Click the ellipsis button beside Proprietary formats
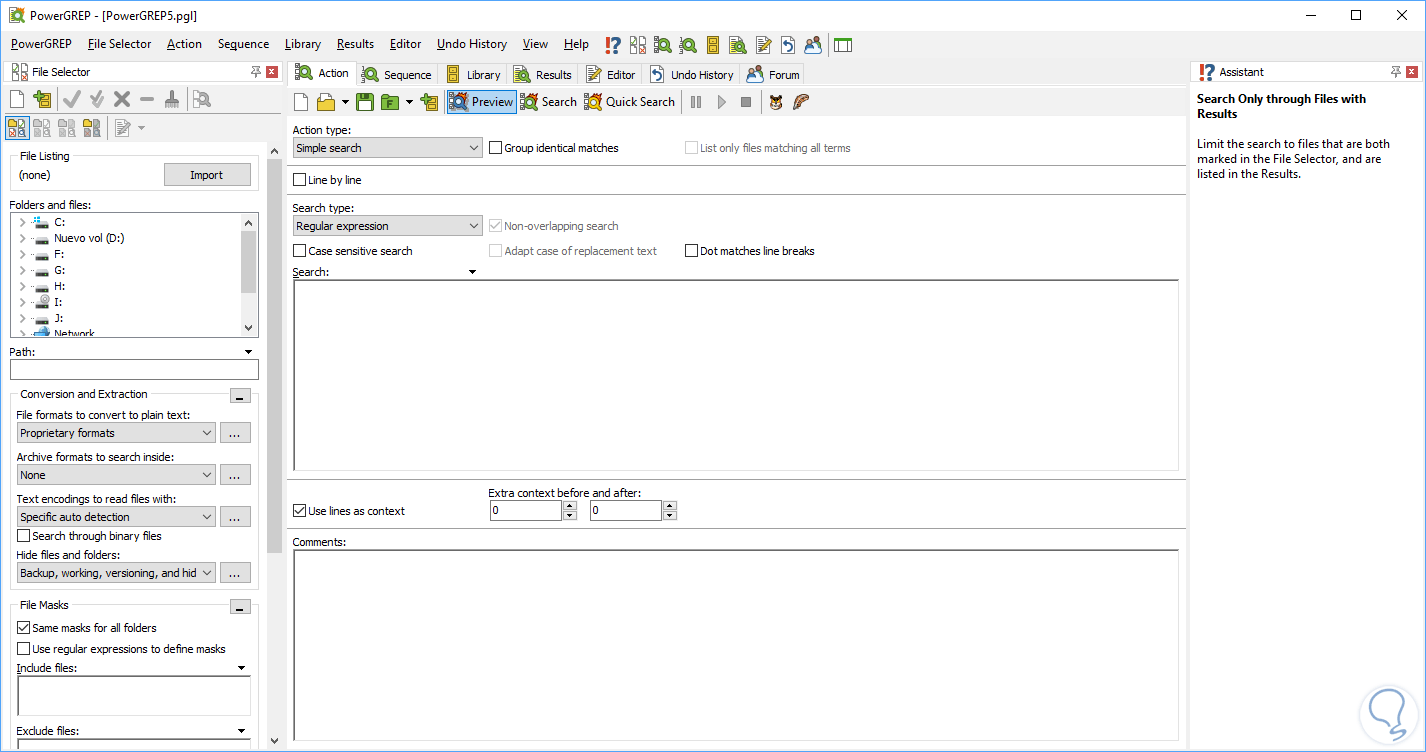 [x=235, y=433]
